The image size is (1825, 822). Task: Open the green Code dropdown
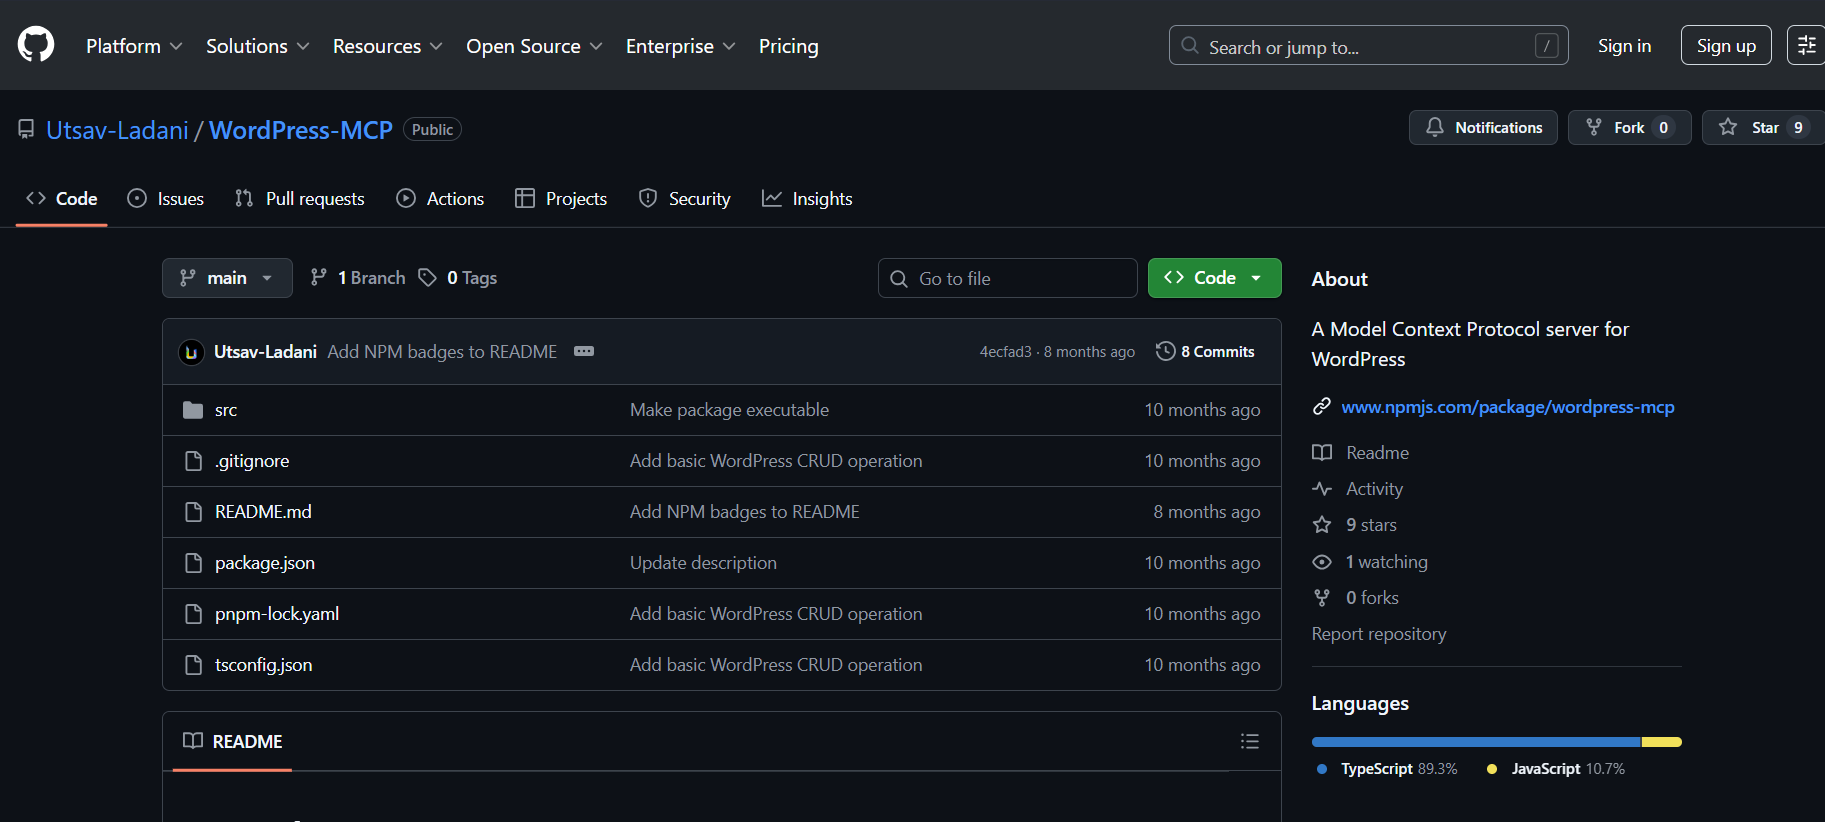(1214, 278)
